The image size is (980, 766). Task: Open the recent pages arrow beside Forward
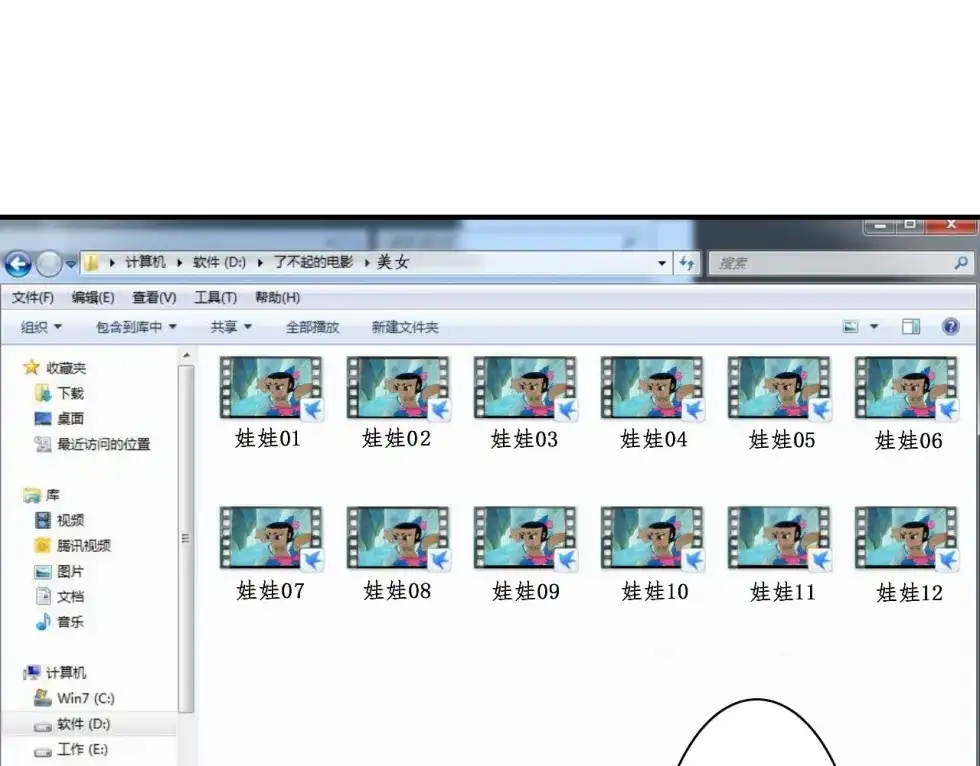pos(71,264)
